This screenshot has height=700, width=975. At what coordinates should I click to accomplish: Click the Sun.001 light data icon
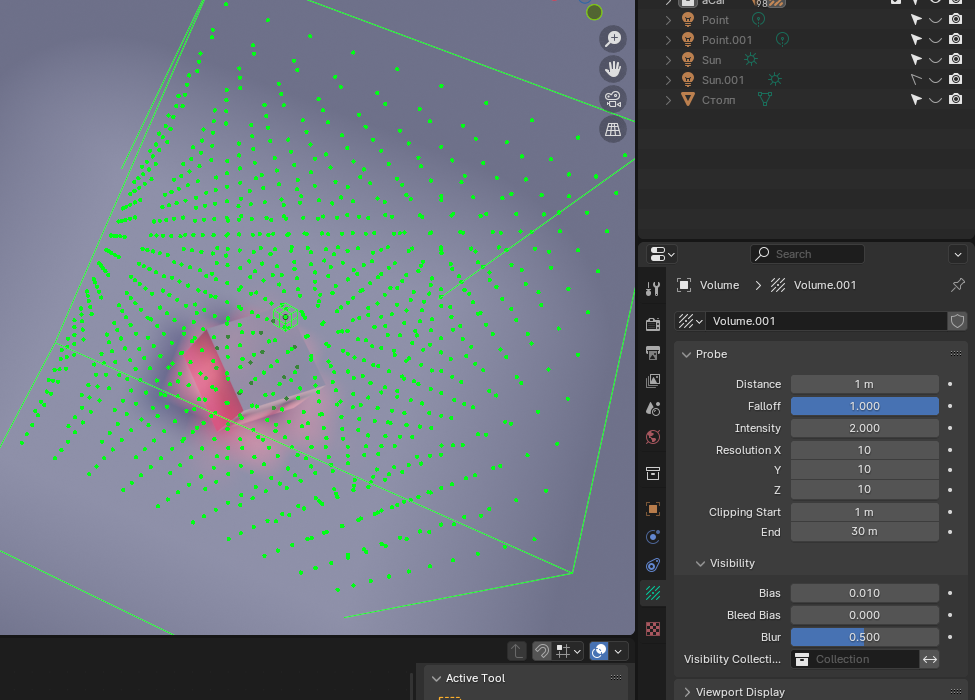click(774, 80)
